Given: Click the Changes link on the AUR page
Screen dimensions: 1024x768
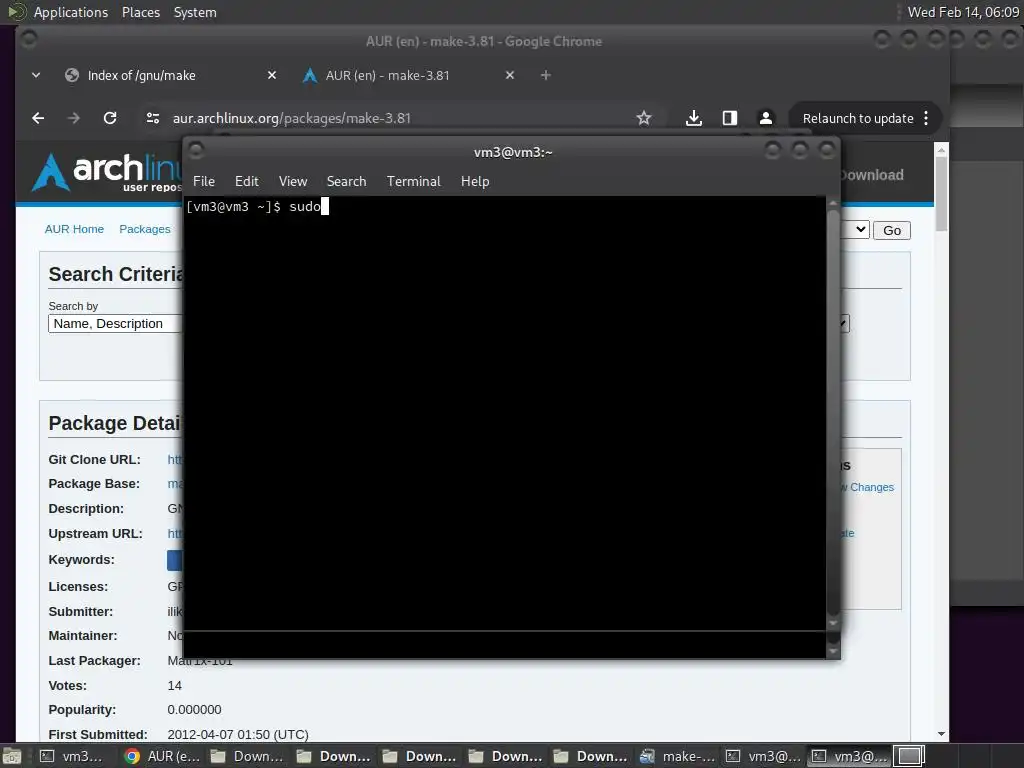Looking at the screenshot, I should tap(871, 487).
